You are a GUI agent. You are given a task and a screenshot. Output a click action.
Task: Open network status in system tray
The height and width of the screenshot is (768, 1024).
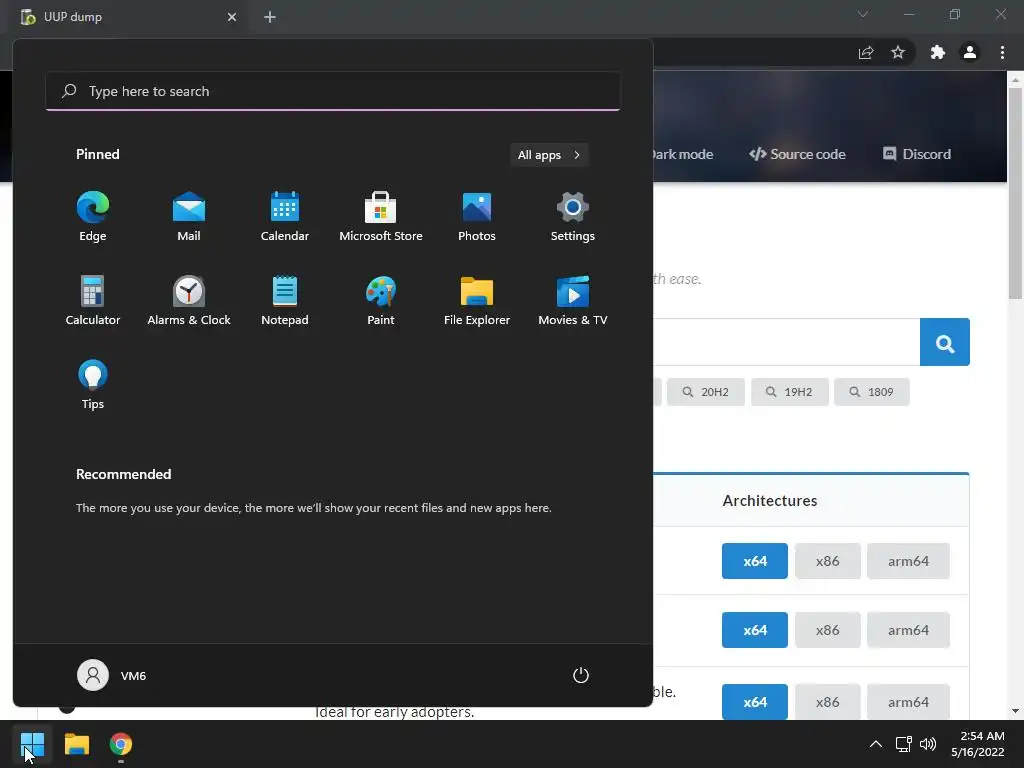coord(904,744)
